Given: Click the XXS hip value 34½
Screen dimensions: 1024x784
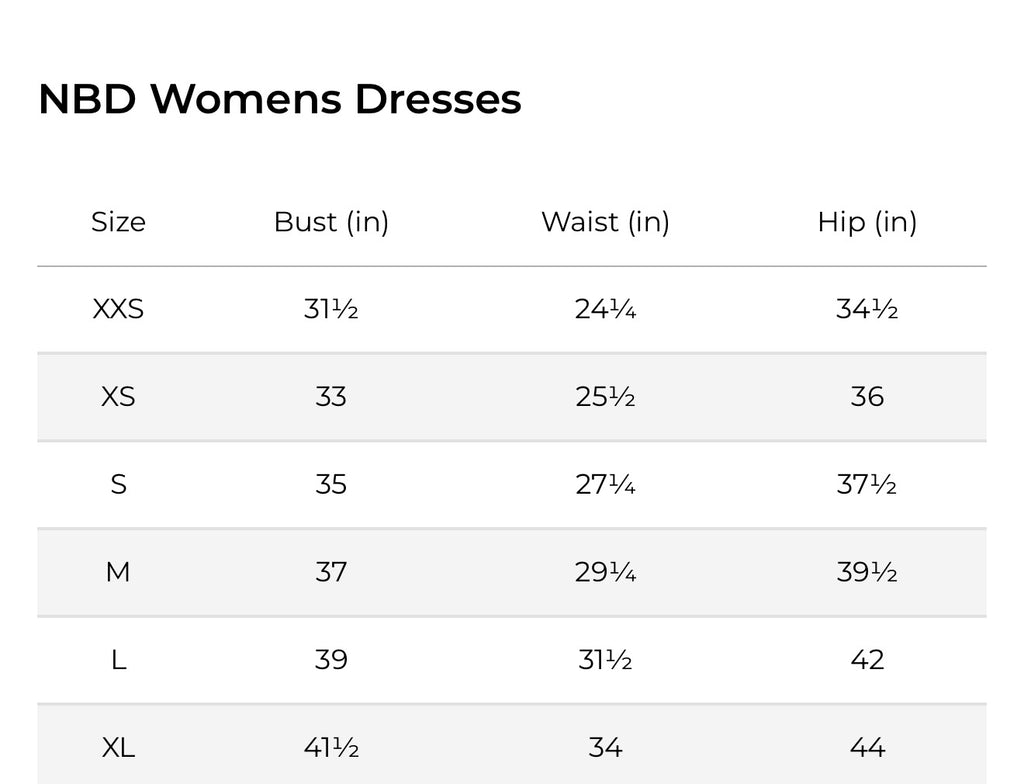Looking at the screenshot, I should pyautogui.click(x=867, y=309).
